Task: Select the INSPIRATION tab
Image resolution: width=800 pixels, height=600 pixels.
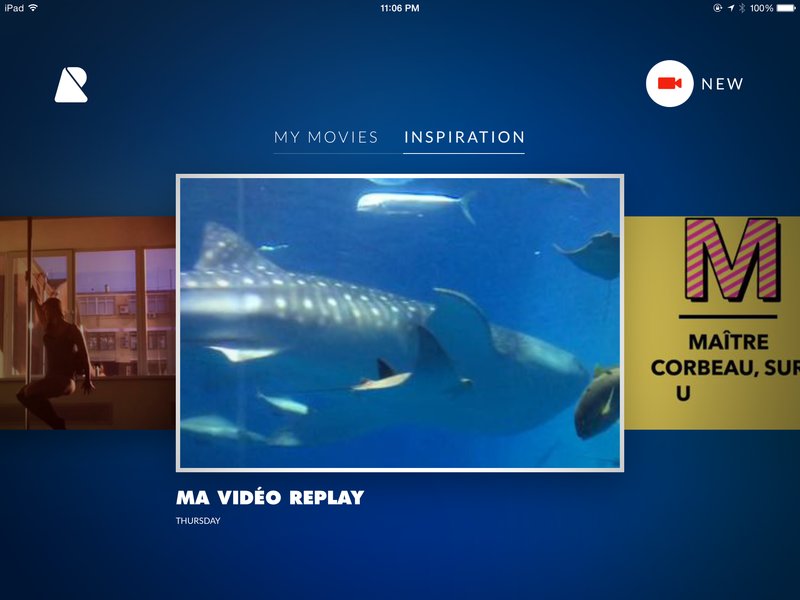Action: 464,137
